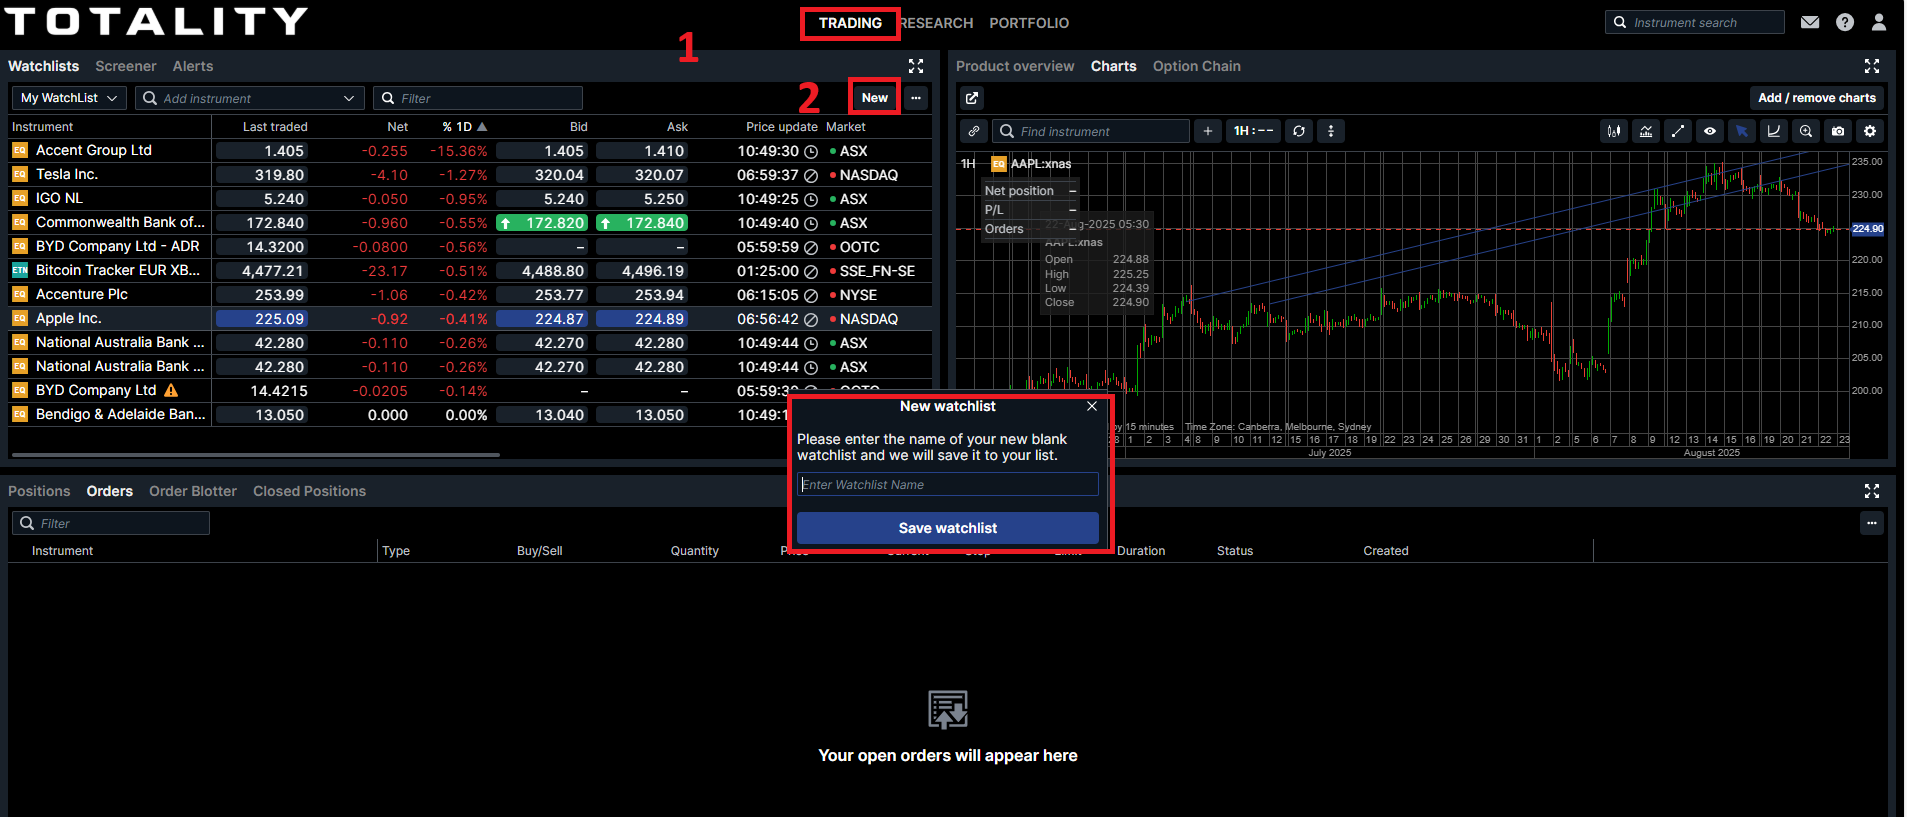Screen dimensions: 1907x817
Task: Collapse the Orders row in chart legend
Action: coord(1072,229)
